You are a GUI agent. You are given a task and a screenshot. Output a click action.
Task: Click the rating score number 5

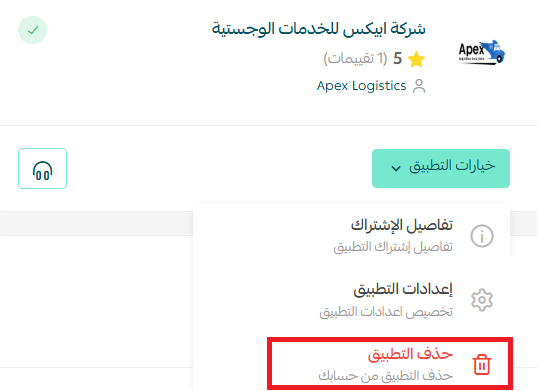[x=397, y=59]
